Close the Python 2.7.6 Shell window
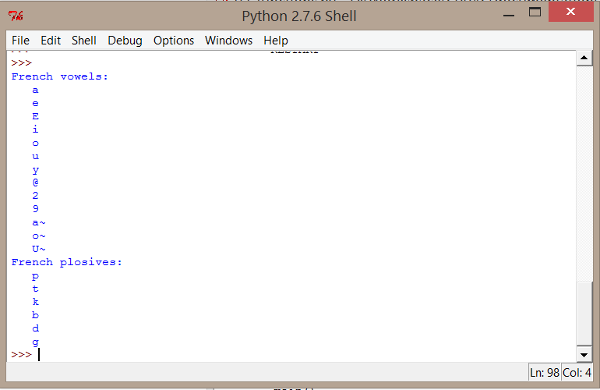 pos(571,12)
